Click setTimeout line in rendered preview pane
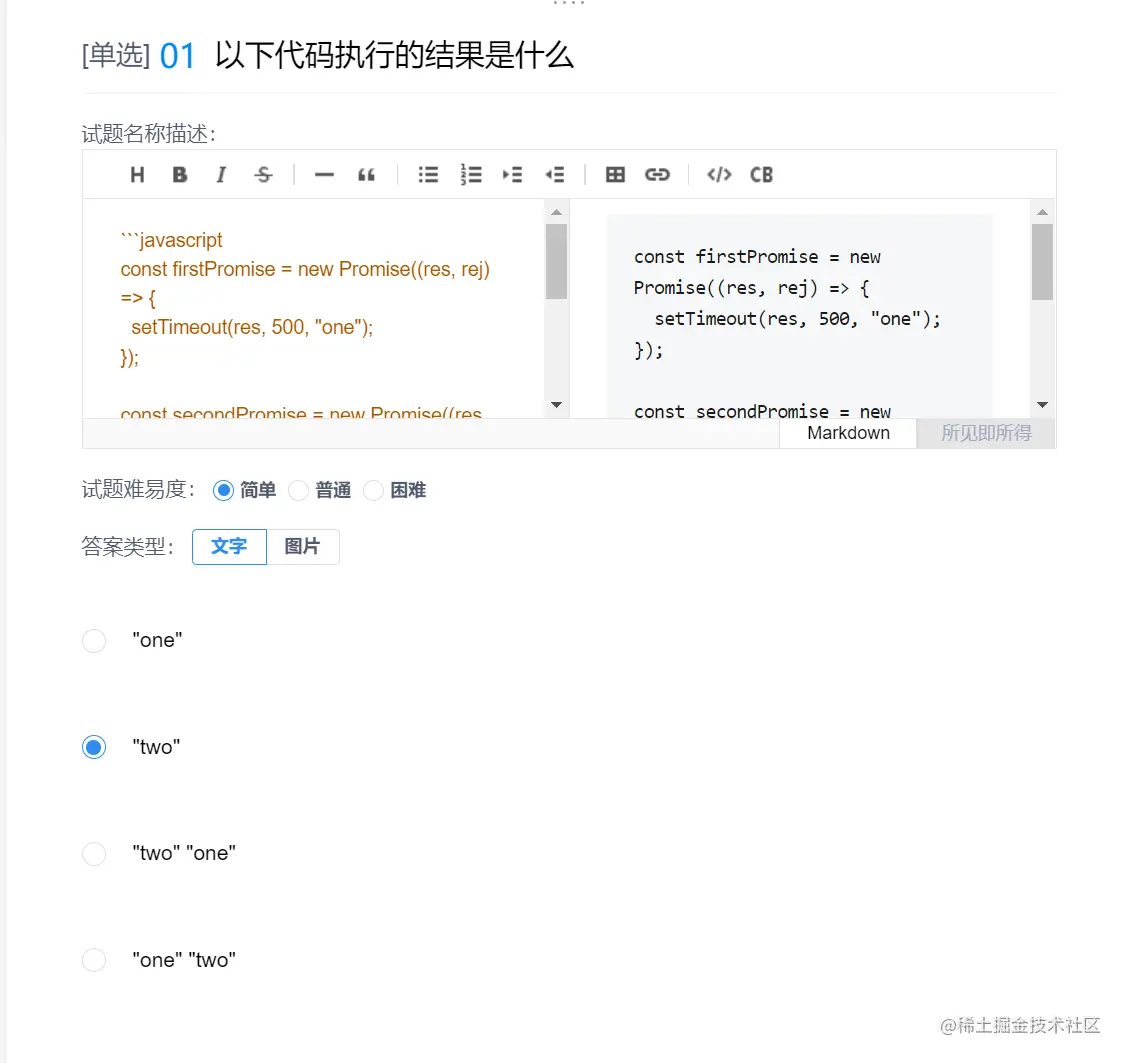This screenshot has height=1063, width=1128. (x=797, y=319)
